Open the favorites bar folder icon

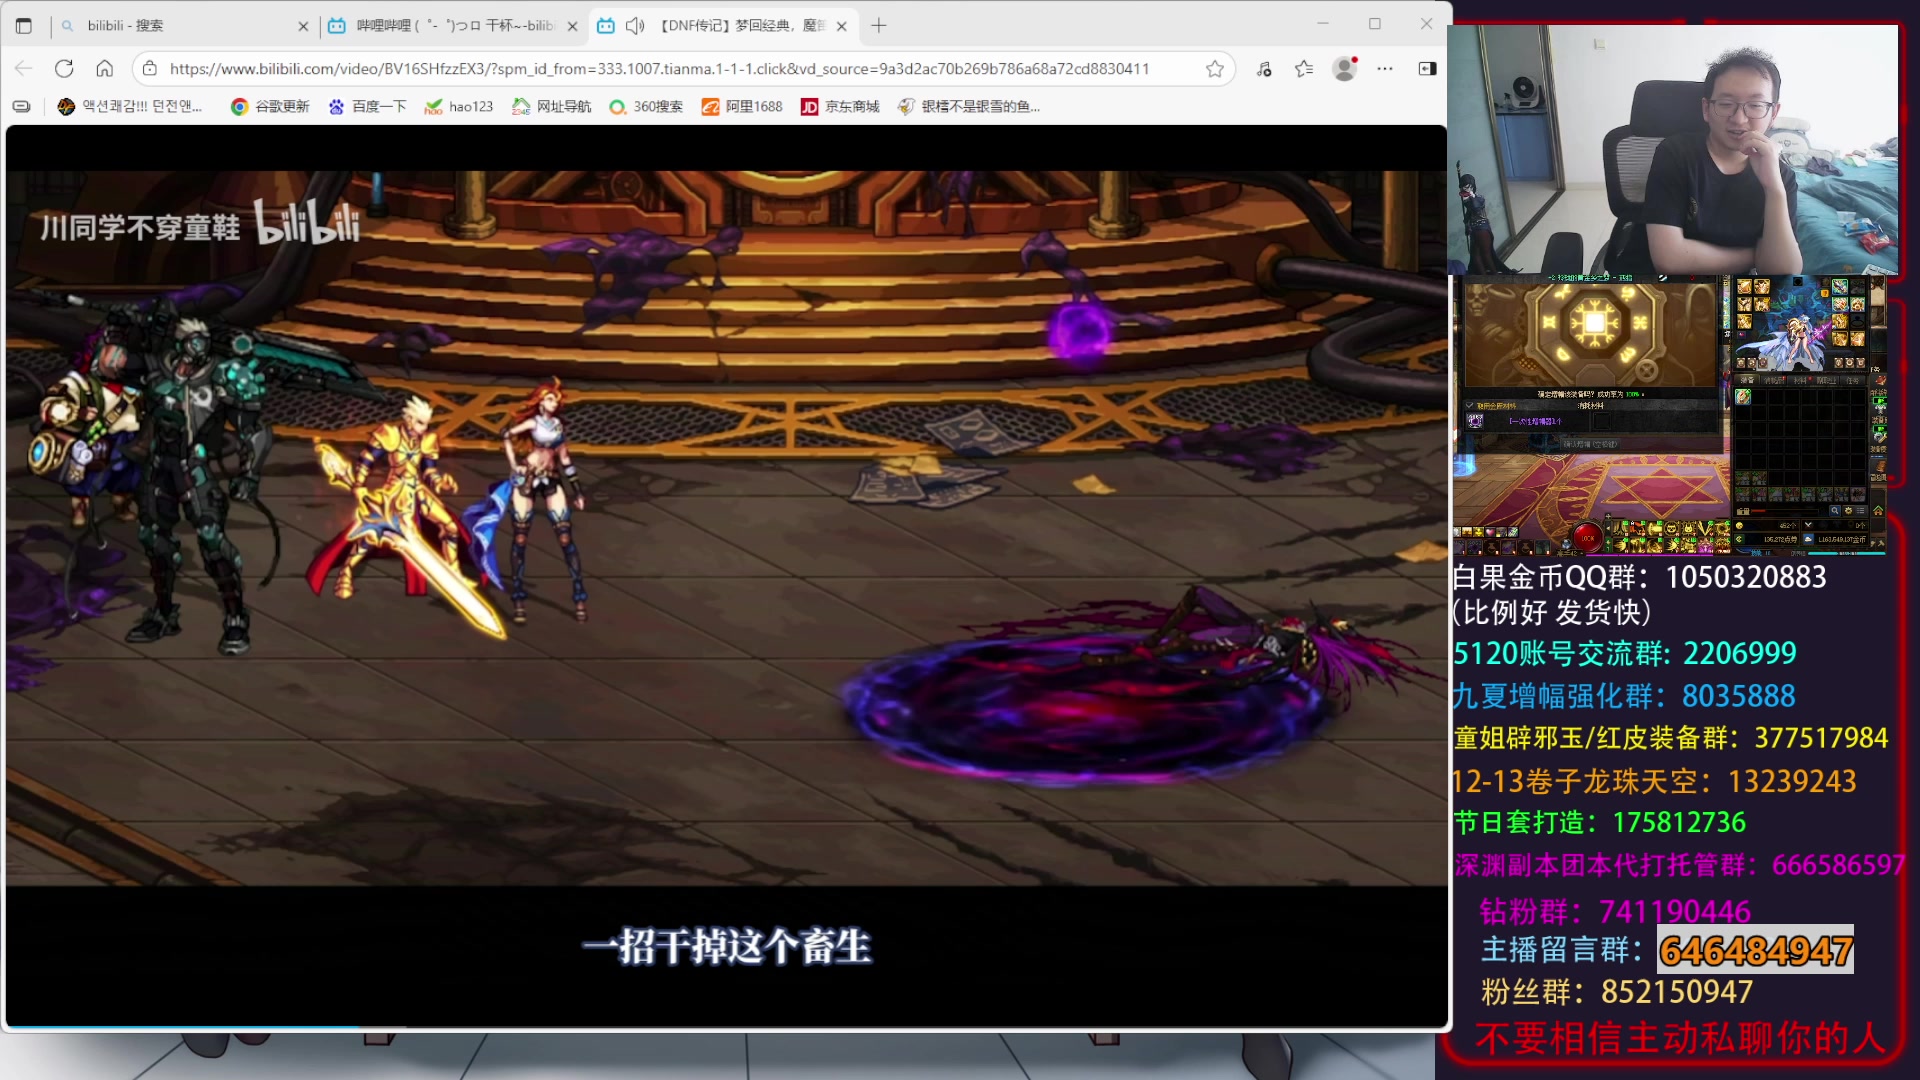21,106
